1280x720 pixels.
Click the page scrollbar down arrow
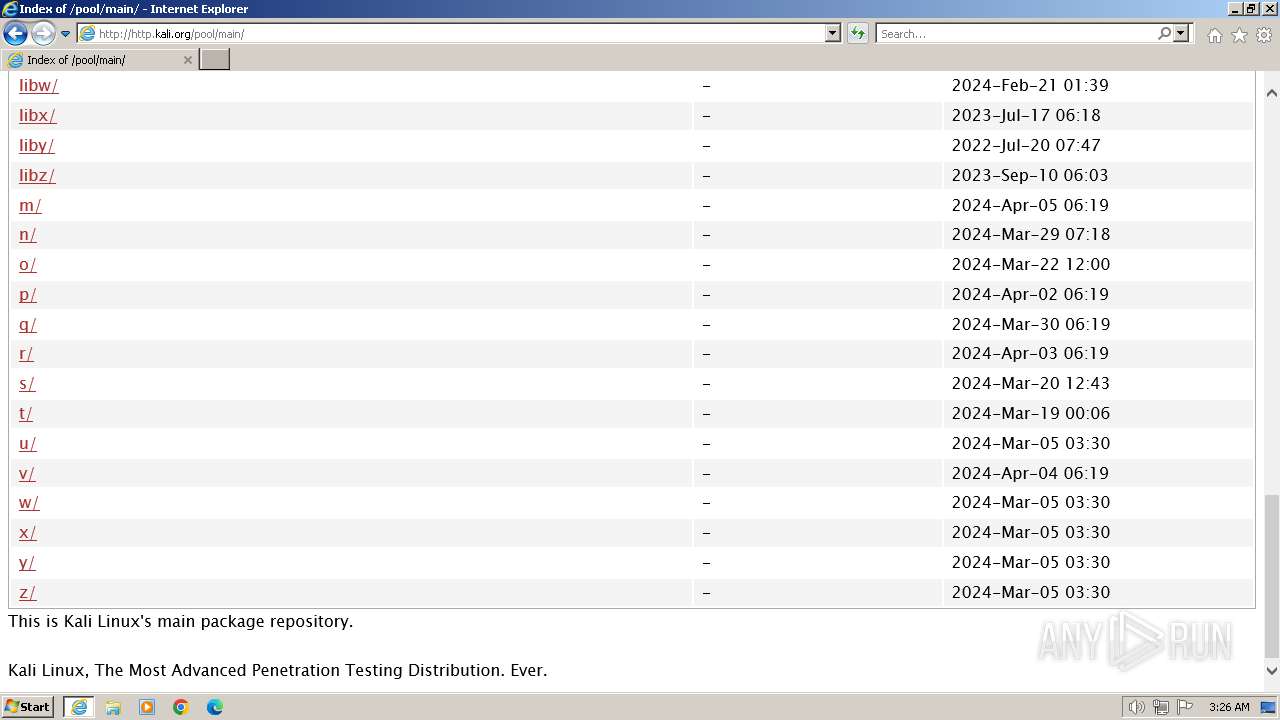pos(1272,671)
